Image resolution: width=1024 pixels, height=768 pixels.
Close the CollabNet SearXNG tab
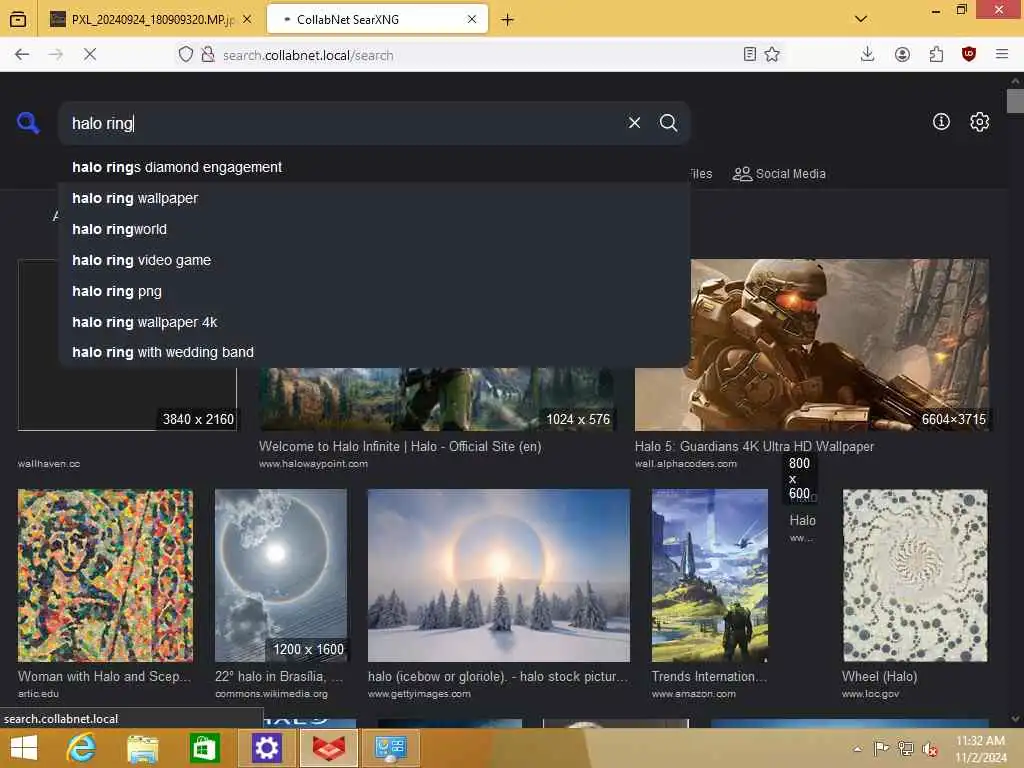coord(472,20)
